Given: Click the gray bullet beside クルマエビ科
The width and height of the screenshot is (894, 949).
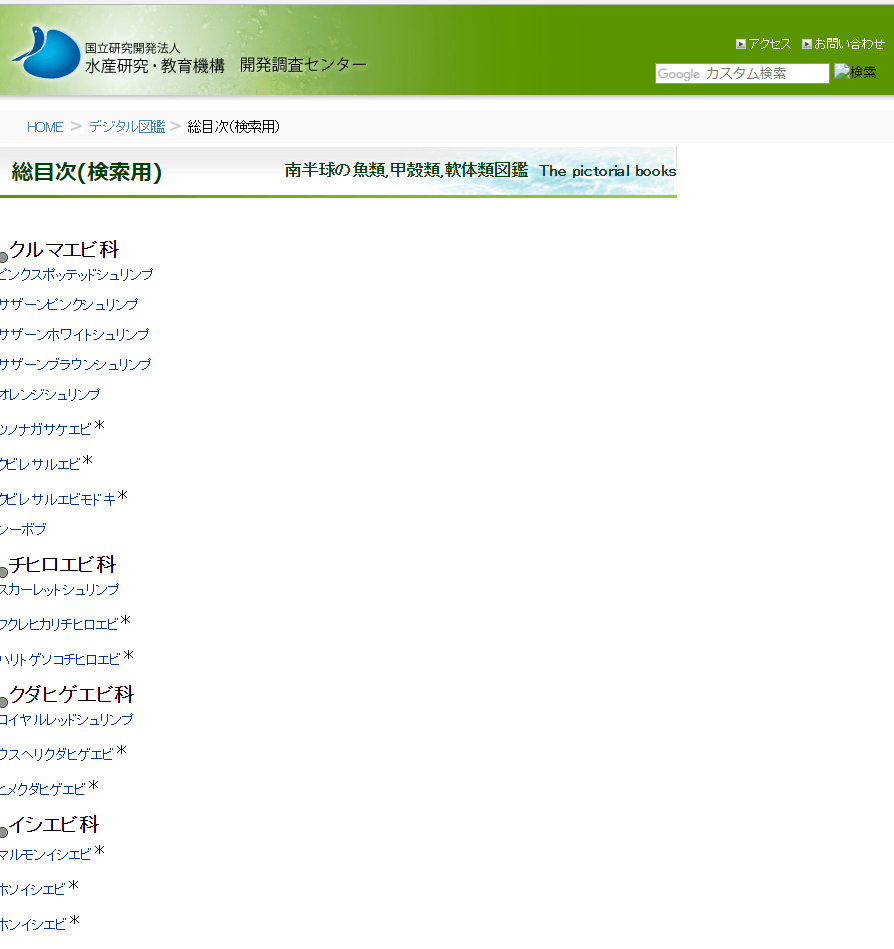Looking at the screenshot, I should 4,257.
